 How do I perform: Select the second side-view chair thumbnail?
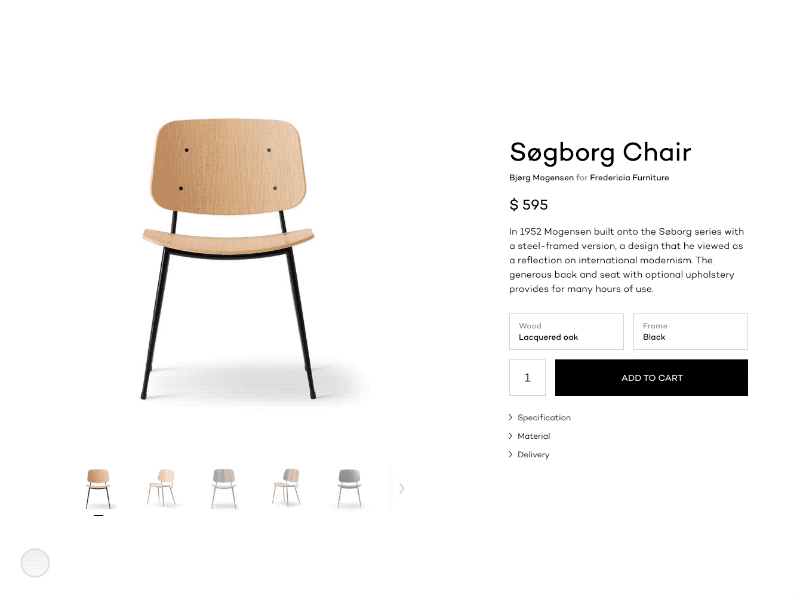tap(162, 487)
